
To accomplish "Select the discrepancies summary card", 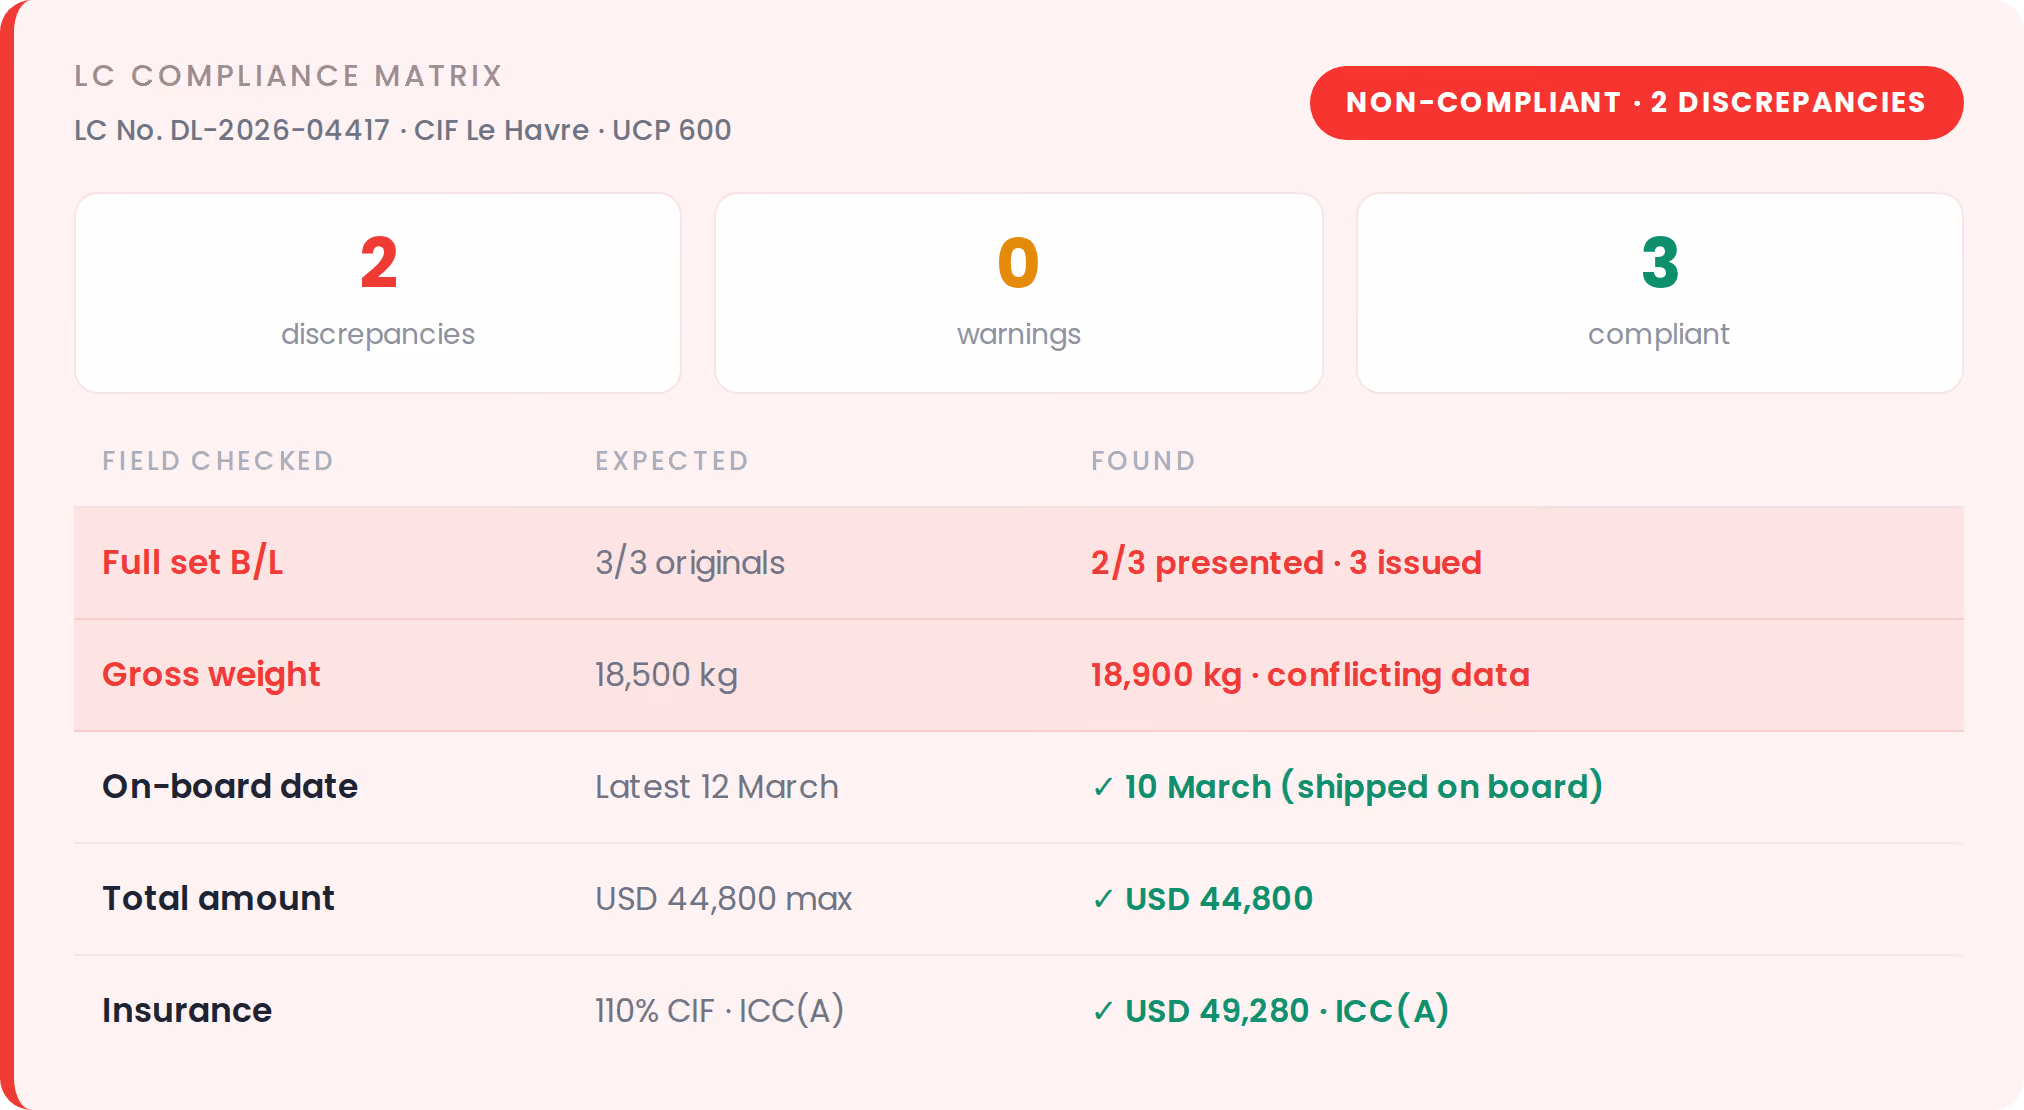I will [378, 293].
